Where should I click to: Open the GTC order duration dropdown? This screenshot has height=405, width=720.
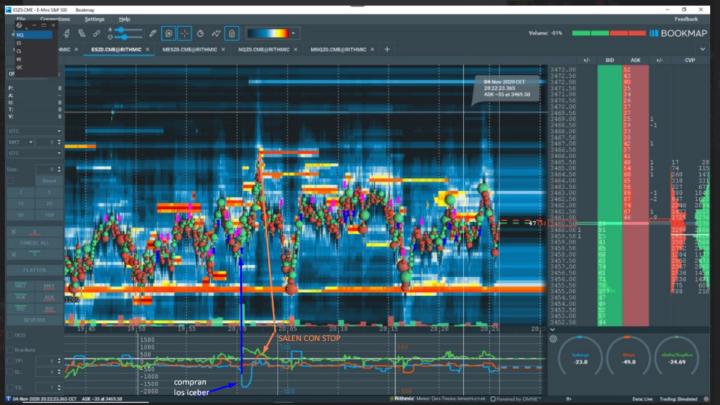[32, 131]
